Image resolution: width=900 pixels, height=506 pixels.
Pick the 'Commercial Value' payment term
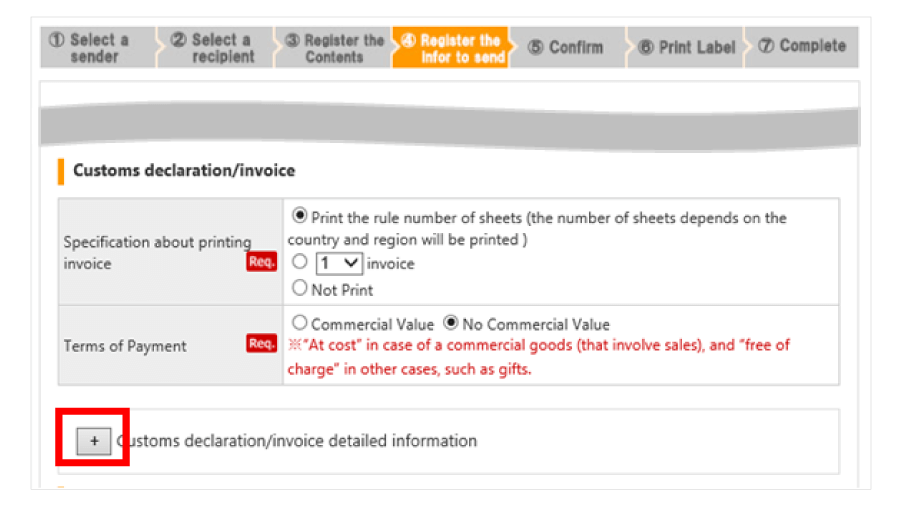click(x=299, y=324)
